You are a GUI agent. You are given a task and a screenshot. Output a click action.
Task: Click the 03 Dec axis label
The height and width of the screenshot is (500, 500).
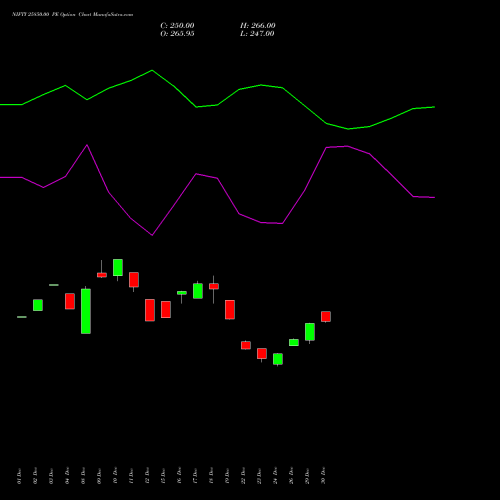coord(51,476)
